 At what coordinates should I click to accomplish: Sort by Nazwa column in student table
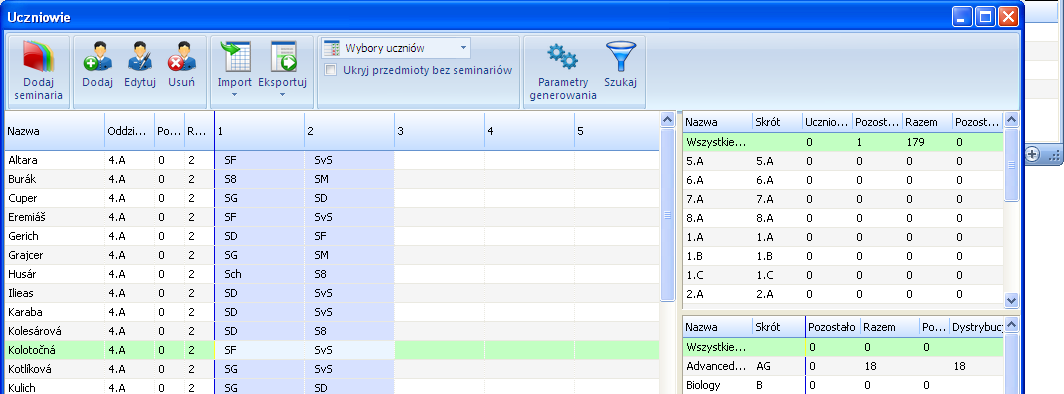[x=54, y=131]
